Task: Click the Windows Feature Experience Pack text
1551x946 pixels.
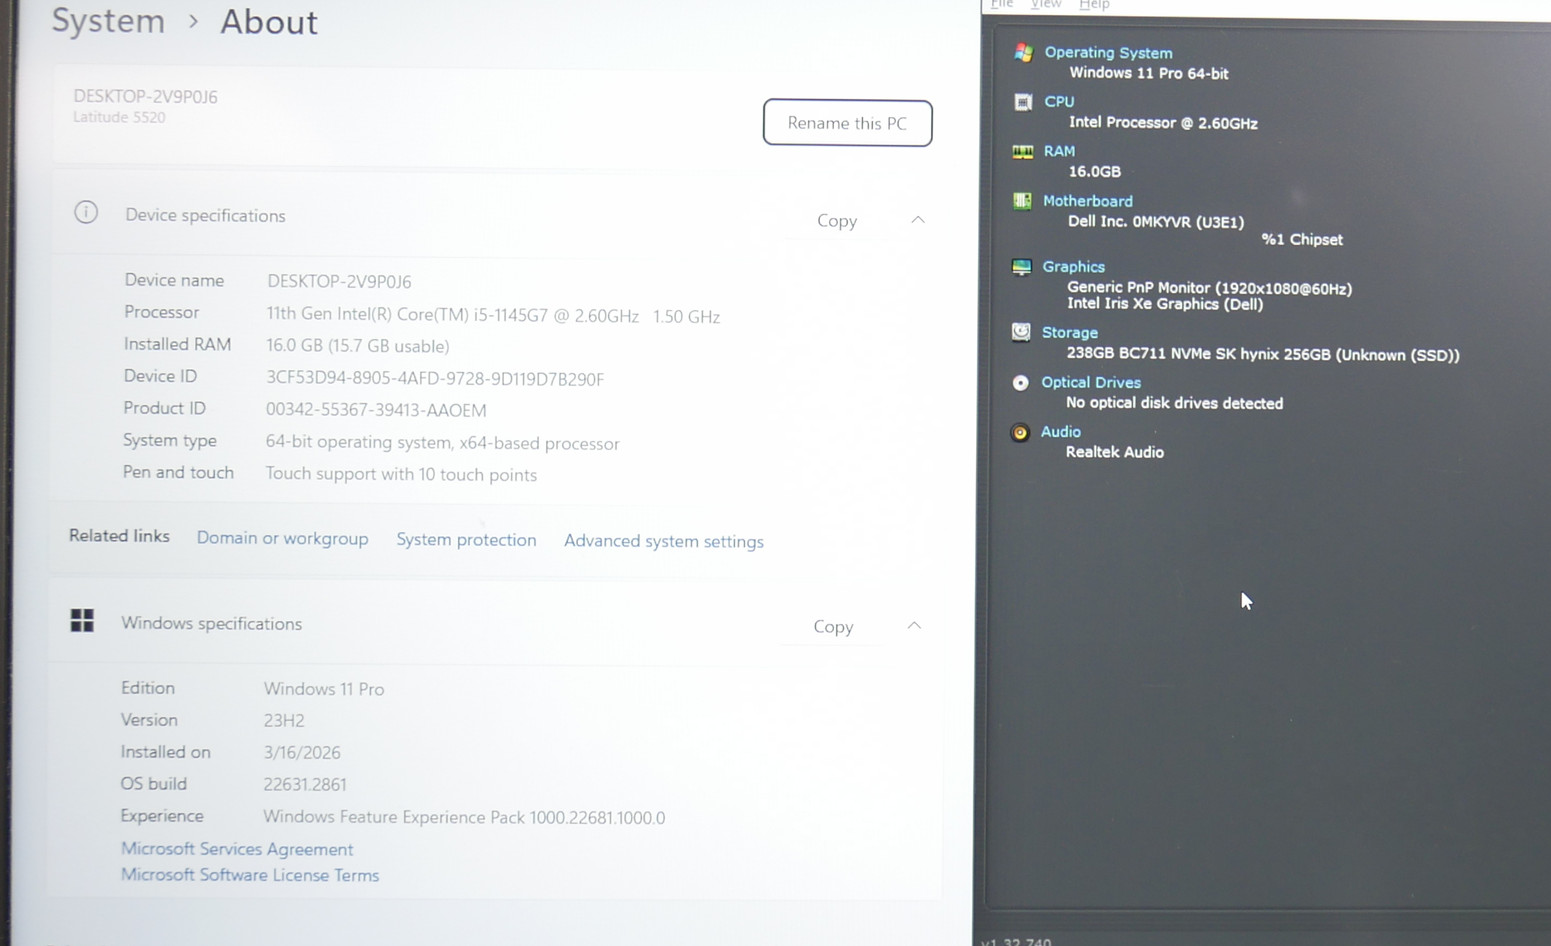Action: click(464, 818)
